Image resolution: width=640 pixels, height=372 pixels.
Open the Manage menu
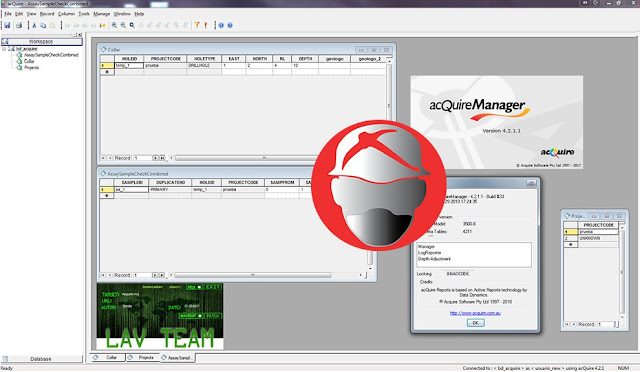(x=102, y=14)
